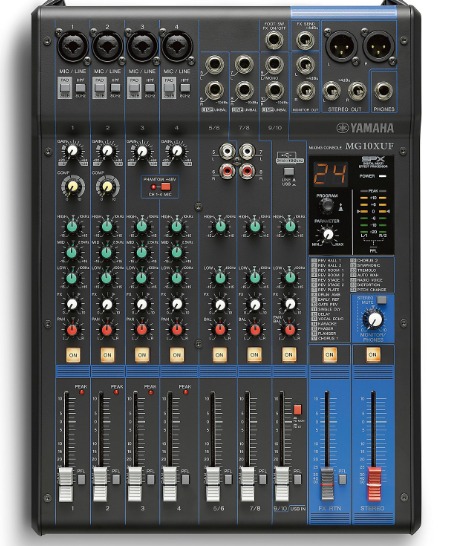Screen dimensions: 452x546
Task: Toggle the HPF switch on channel 4
Action: pos(185,87)
